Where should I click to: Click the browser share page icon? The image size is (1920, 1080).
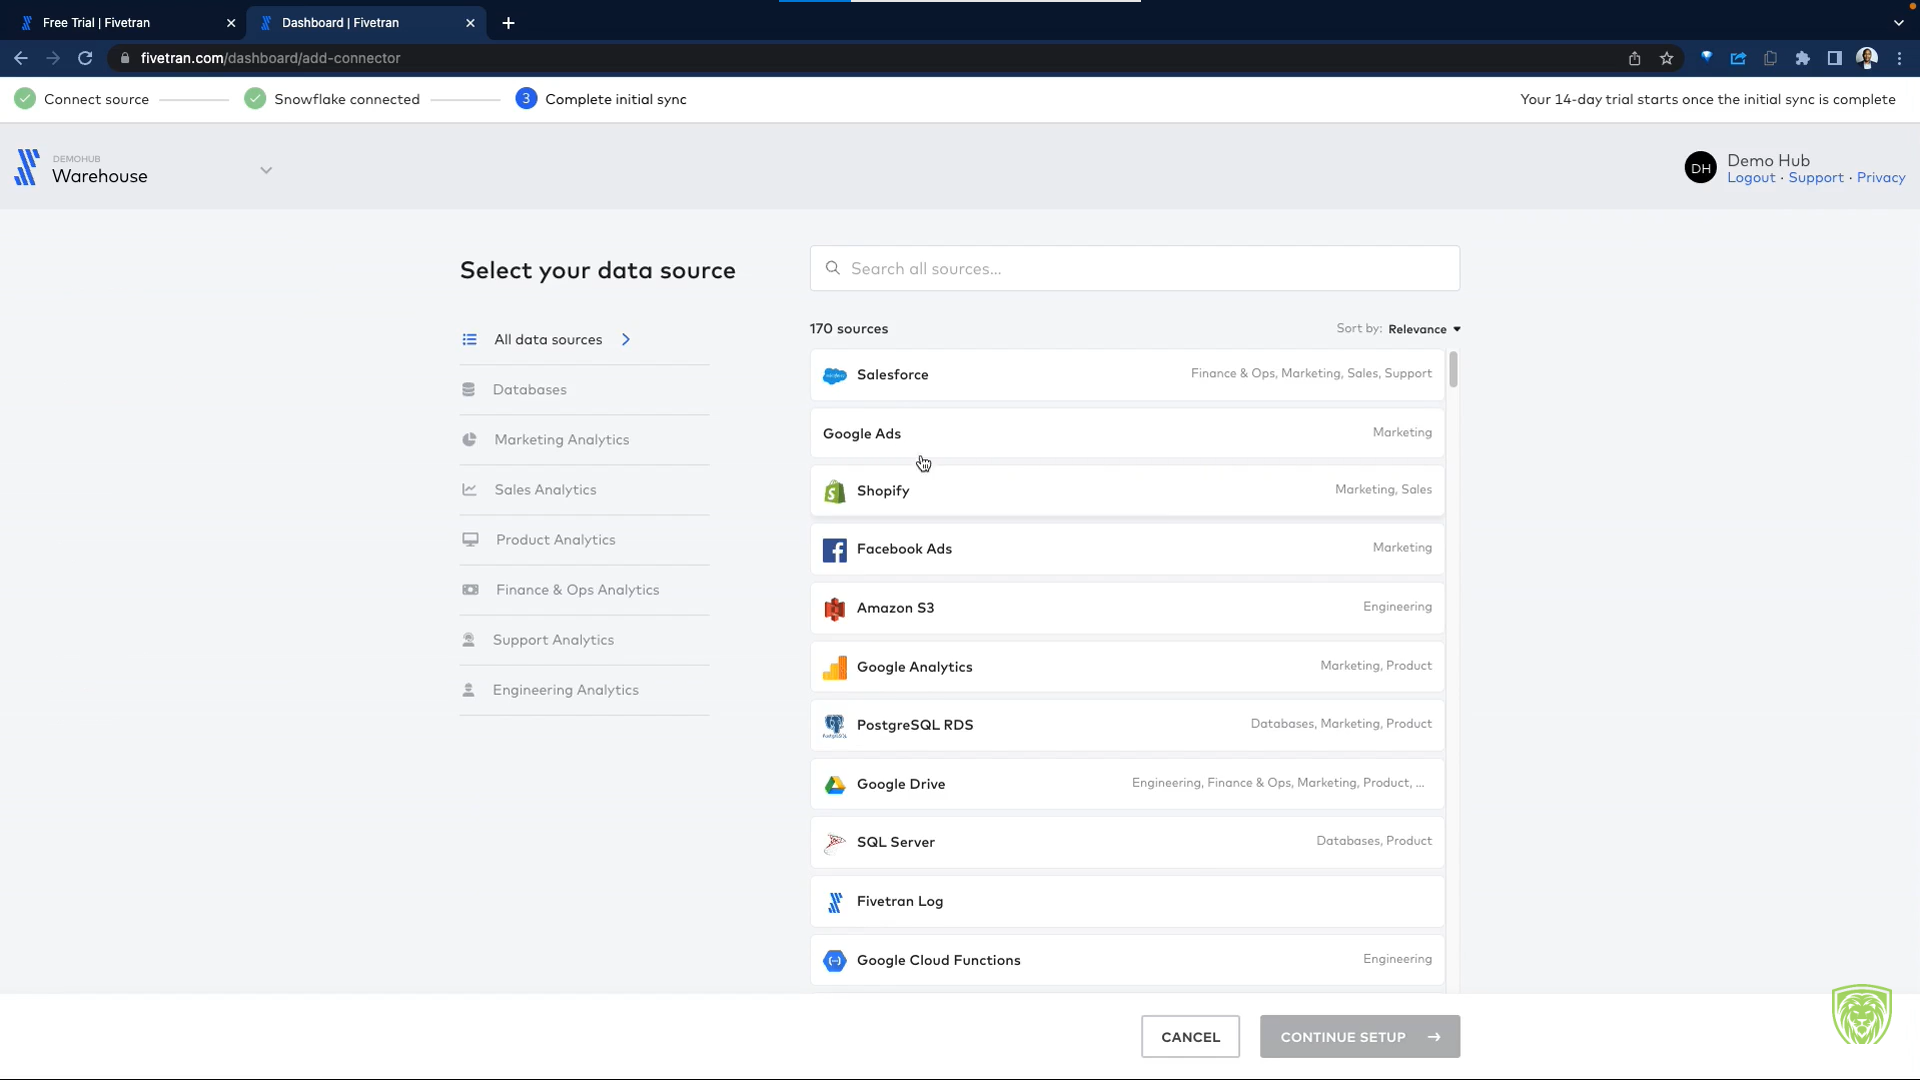(x=1634, y=58)
